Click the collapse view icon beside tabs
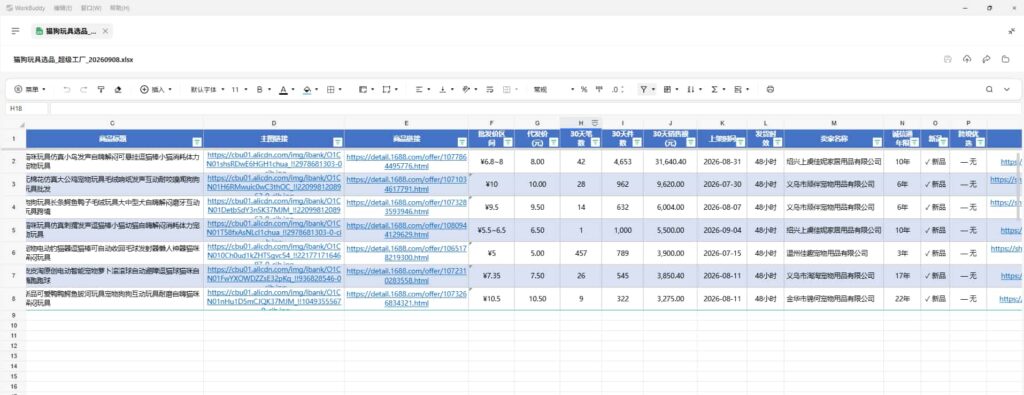Screen dimensions: 1024x395 click(1012, 31)
